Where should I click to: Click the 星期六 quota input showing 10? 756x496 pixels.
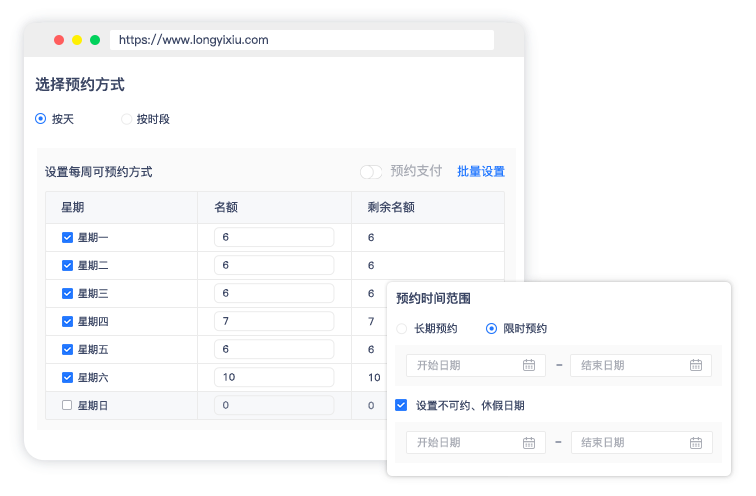click(x=273, y=377)
